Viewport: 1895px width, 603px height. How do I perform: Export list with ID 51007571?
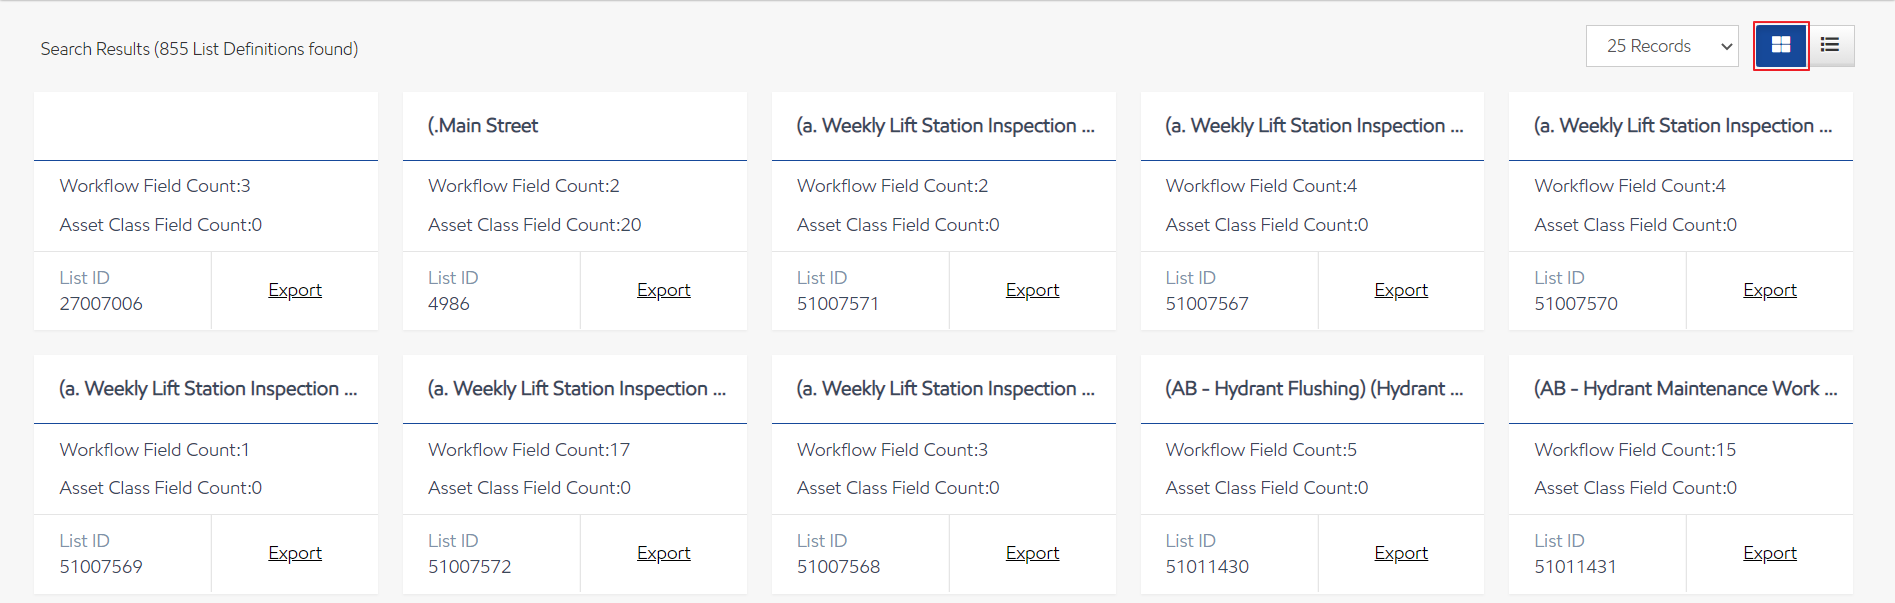click(x=1032, y=290)
